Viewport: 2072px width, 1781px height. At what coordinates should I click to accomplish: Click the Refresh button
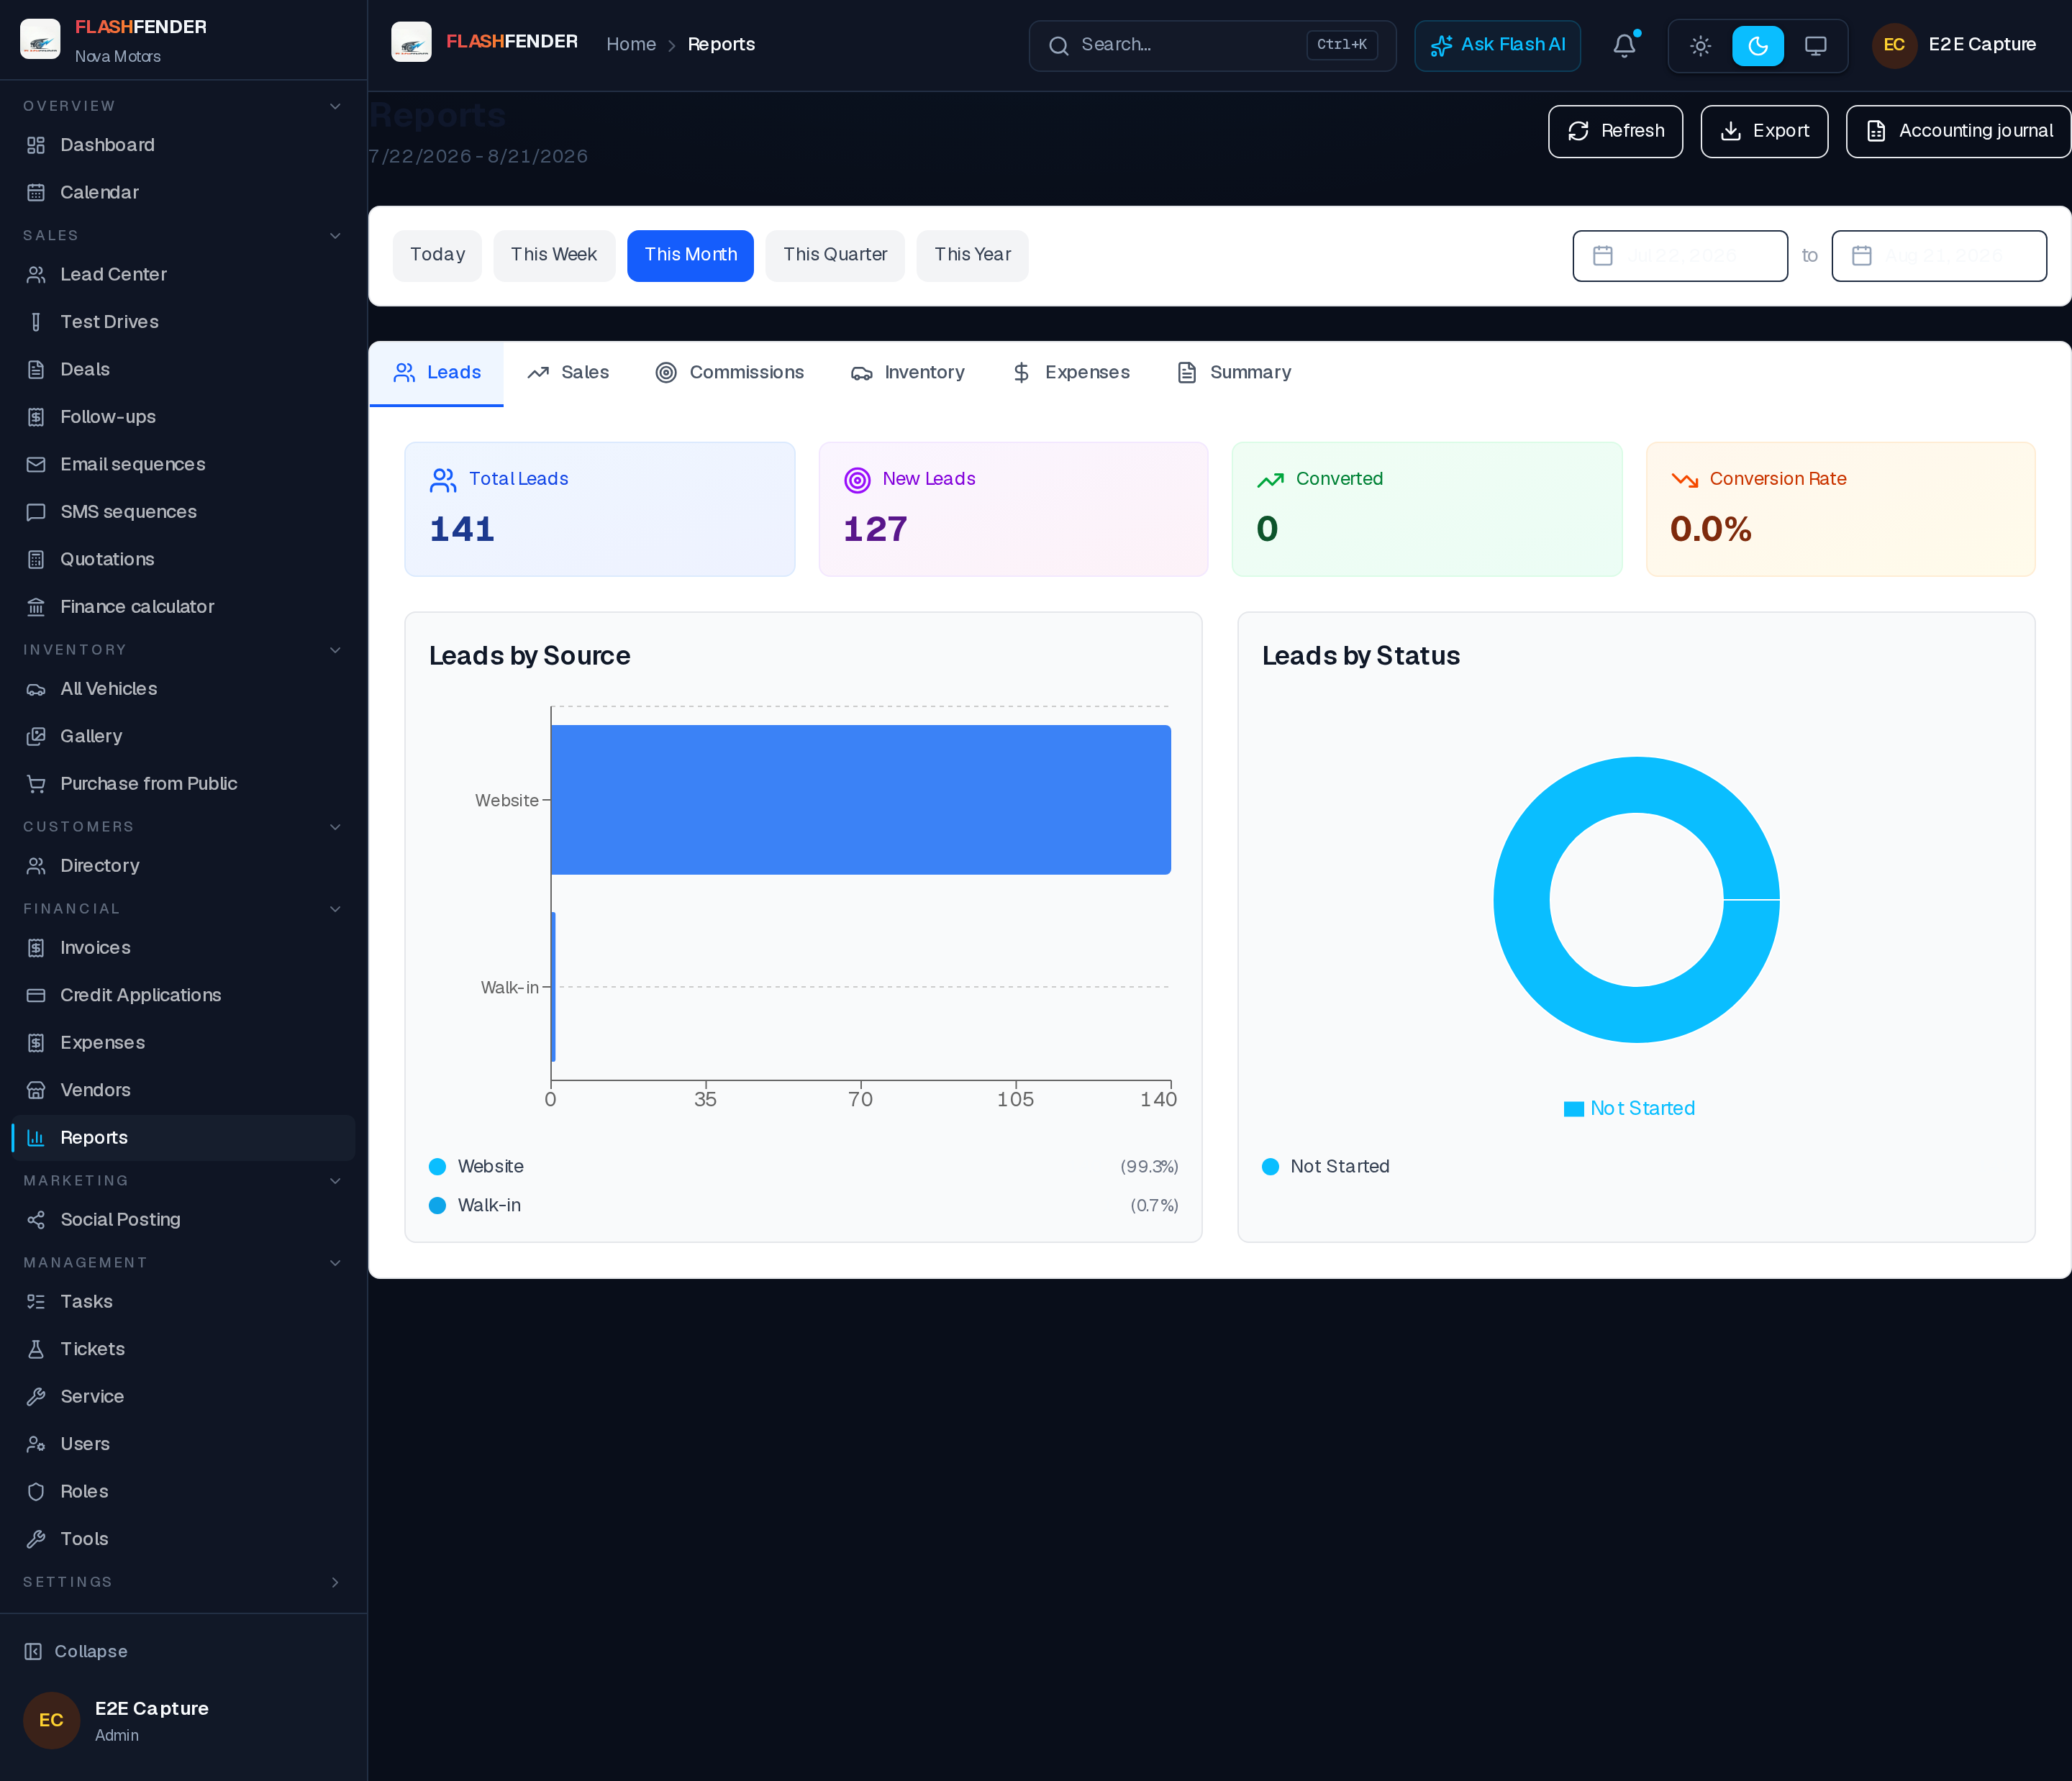click(1616, 131)
